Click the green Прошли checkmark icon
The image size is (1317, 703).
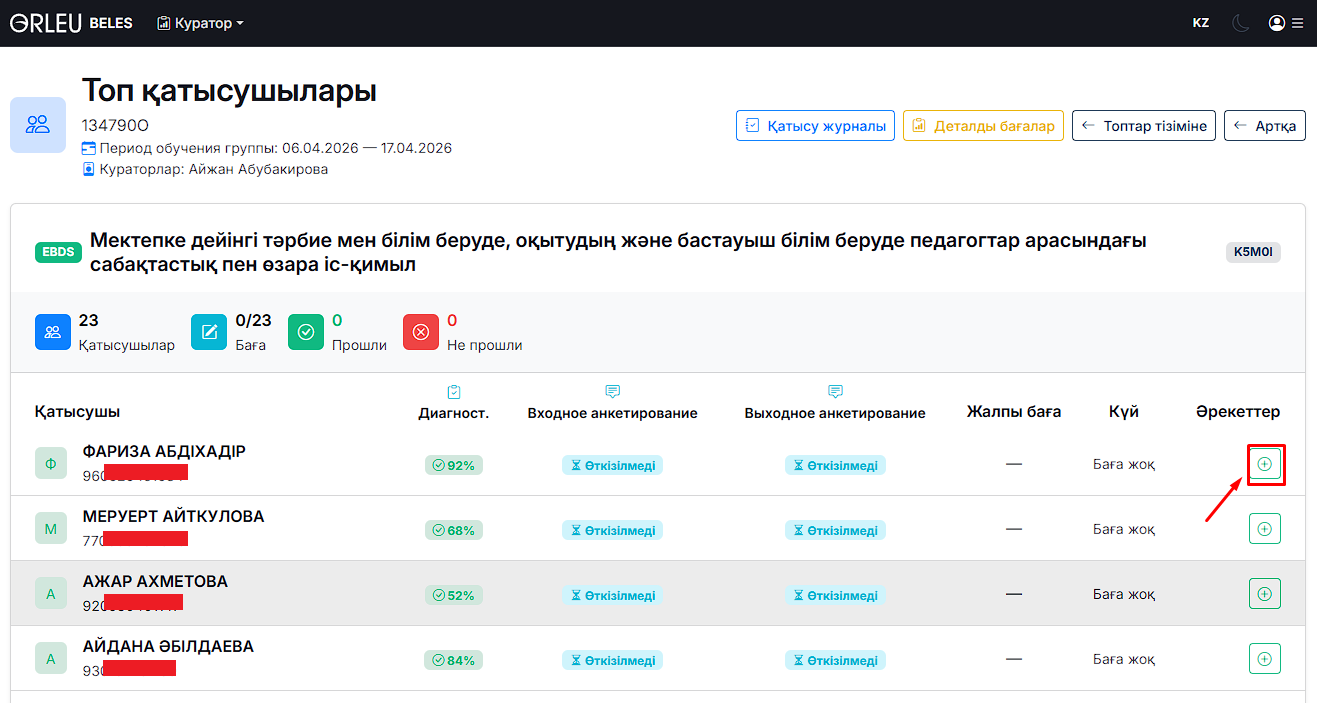coord(306,331)
